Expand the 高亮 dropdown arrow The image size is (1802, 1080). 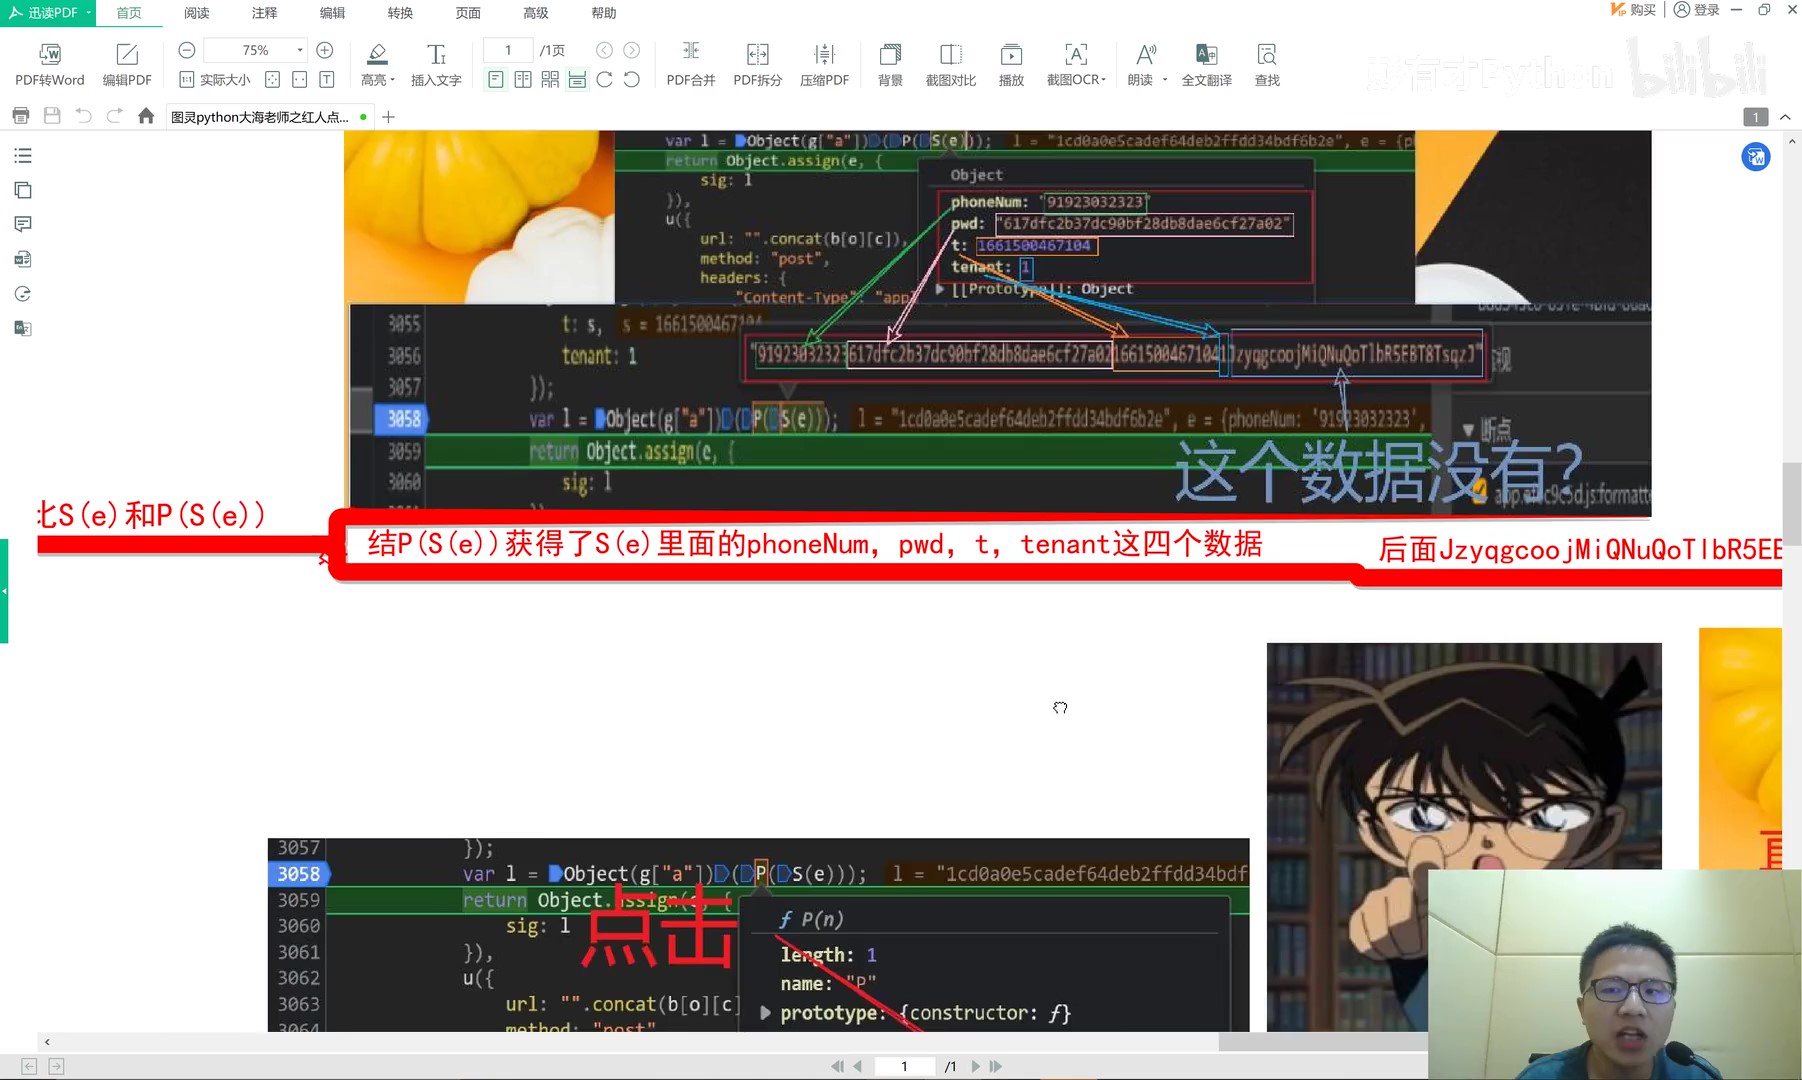pos(392,81)
